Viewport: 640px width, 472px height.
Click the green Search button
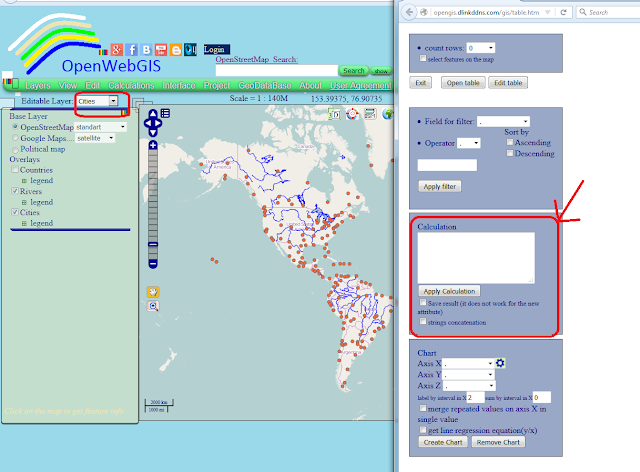(x=353, y=71)
